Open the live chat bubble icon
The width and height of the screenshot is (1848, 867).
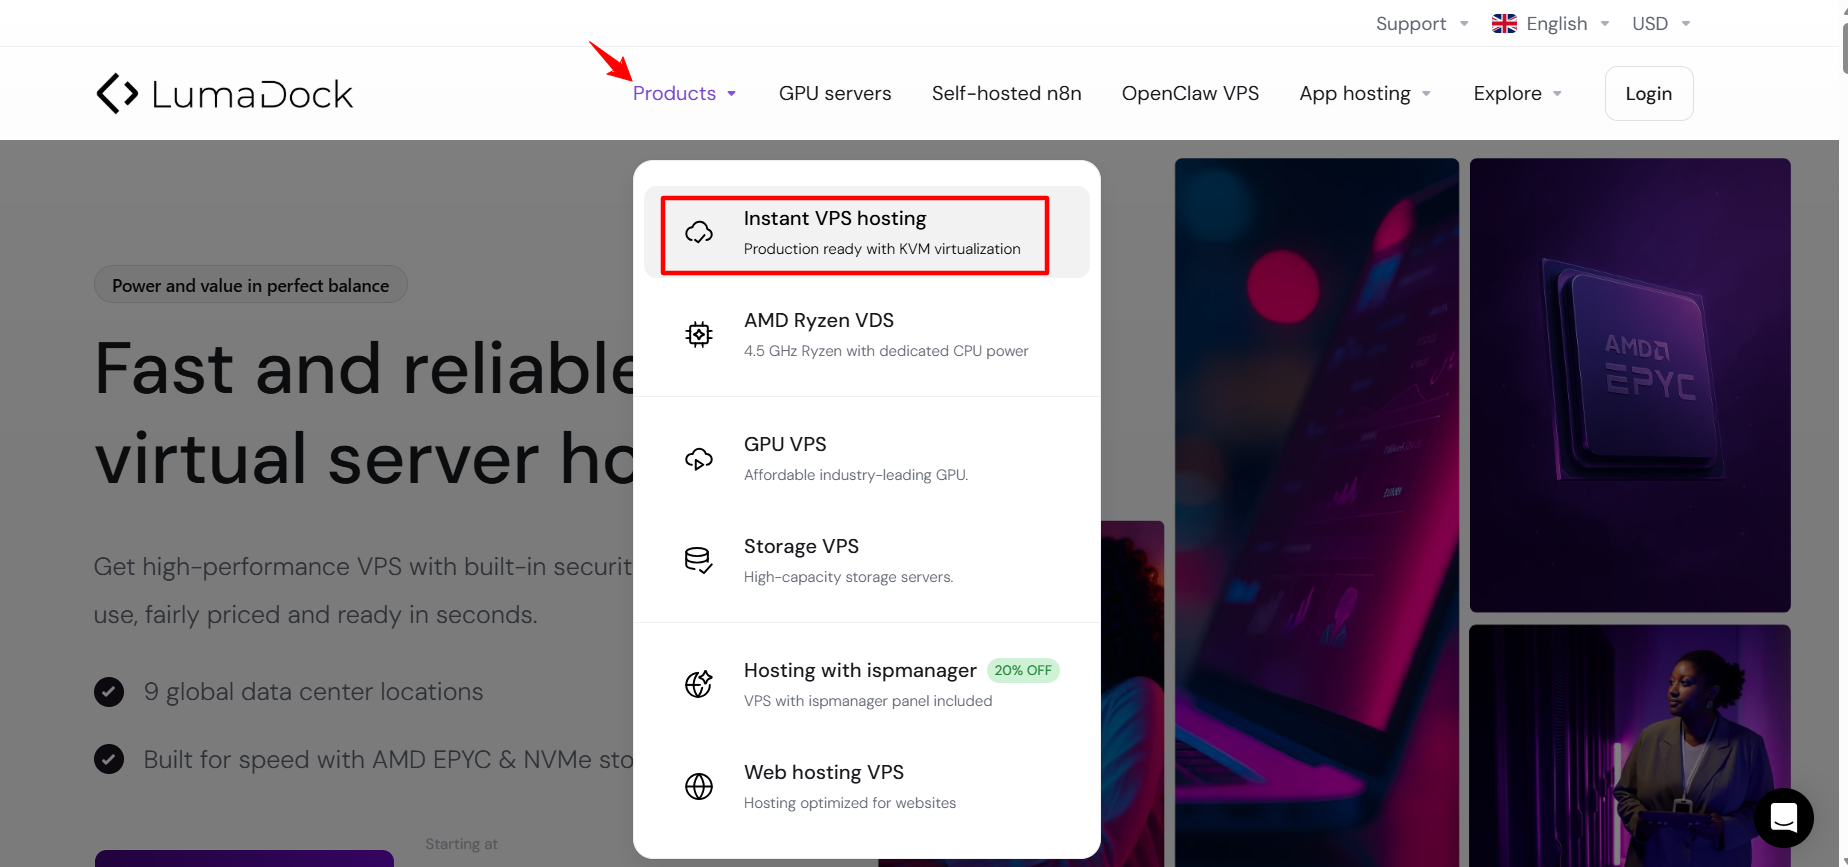1784,818
